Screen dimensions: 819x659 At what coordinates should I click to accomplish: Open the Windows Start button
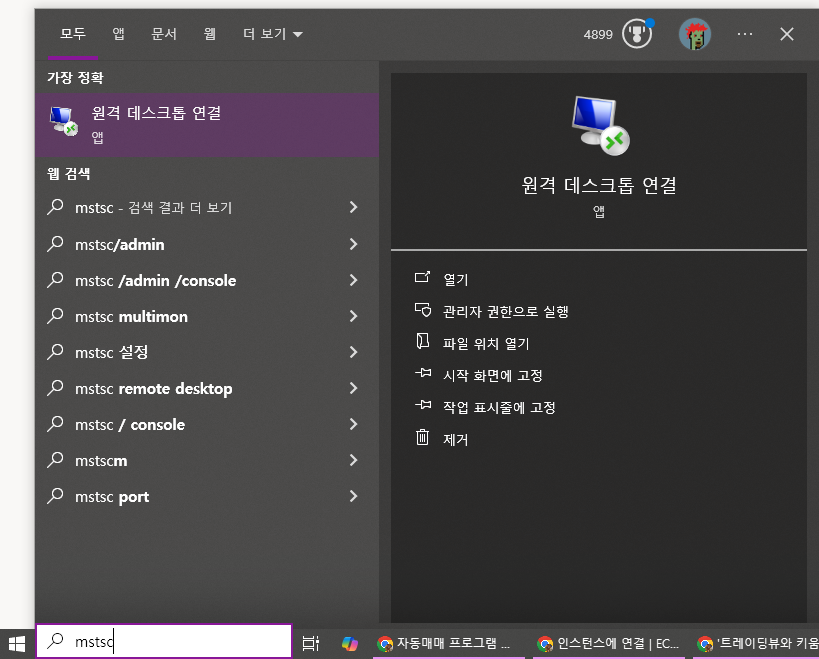pos(17,643)
